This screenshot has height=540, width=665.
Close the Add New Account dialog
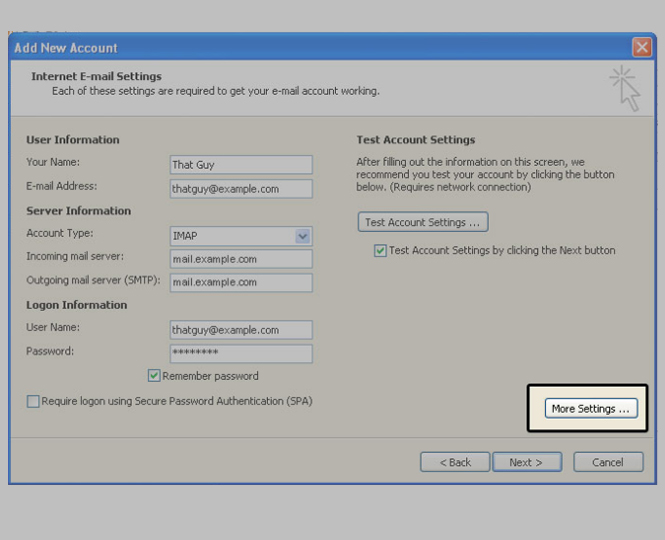point(641,47)
